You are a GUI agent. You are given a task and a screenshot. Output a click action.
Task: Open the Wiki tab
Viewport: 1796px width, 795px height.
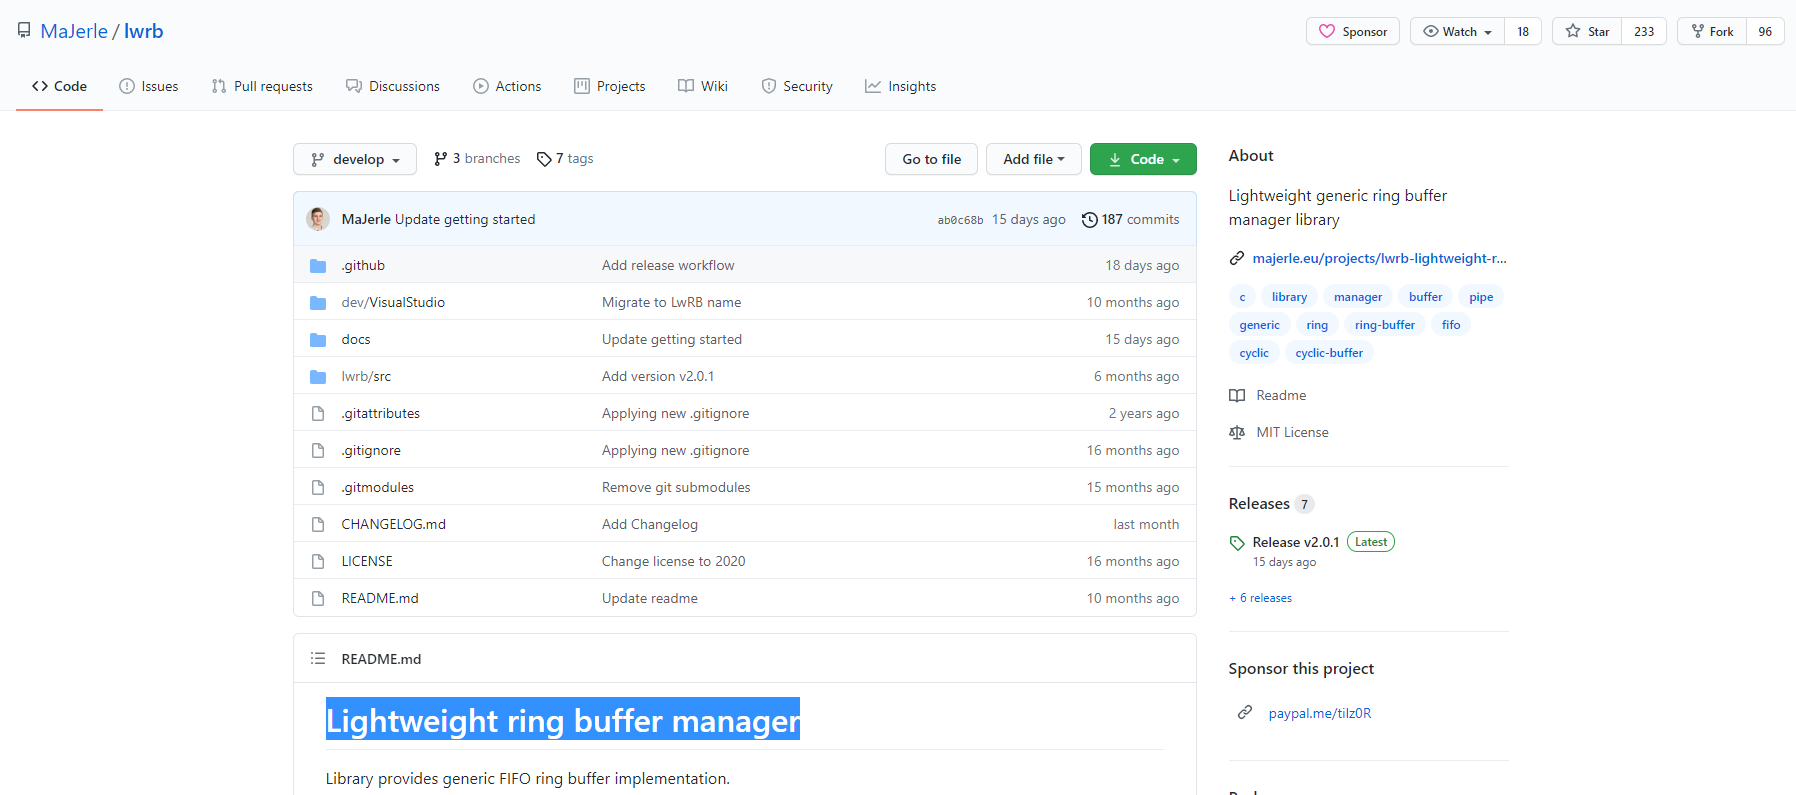(702, 86)
